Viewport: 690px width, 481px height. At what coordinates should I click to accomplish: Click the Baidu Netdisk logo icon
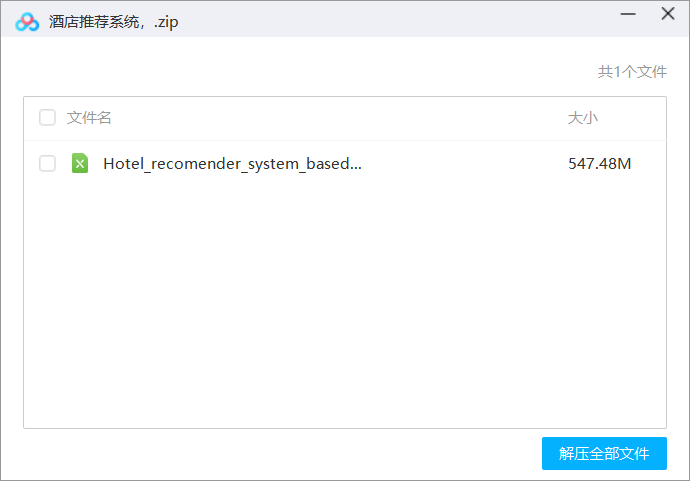click(x=27, y=22)
